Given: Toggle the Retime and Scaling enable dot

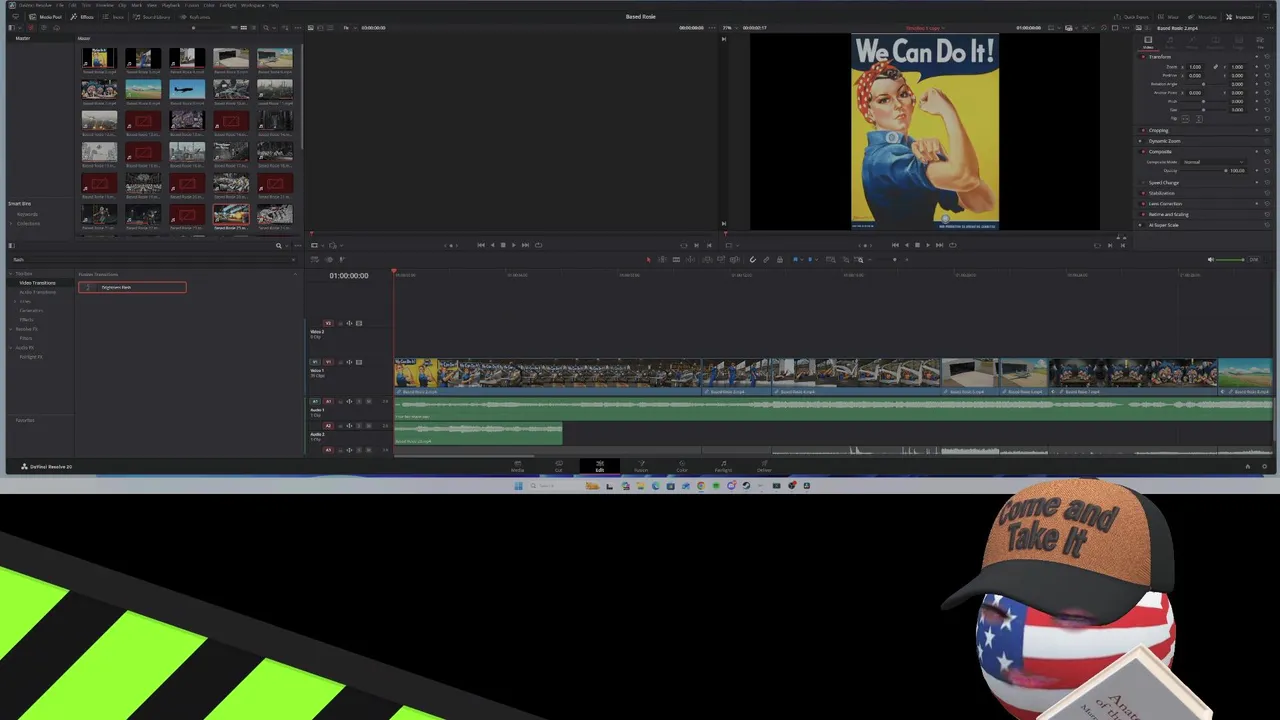Looking at the screenshot, I should (1143, 214).
